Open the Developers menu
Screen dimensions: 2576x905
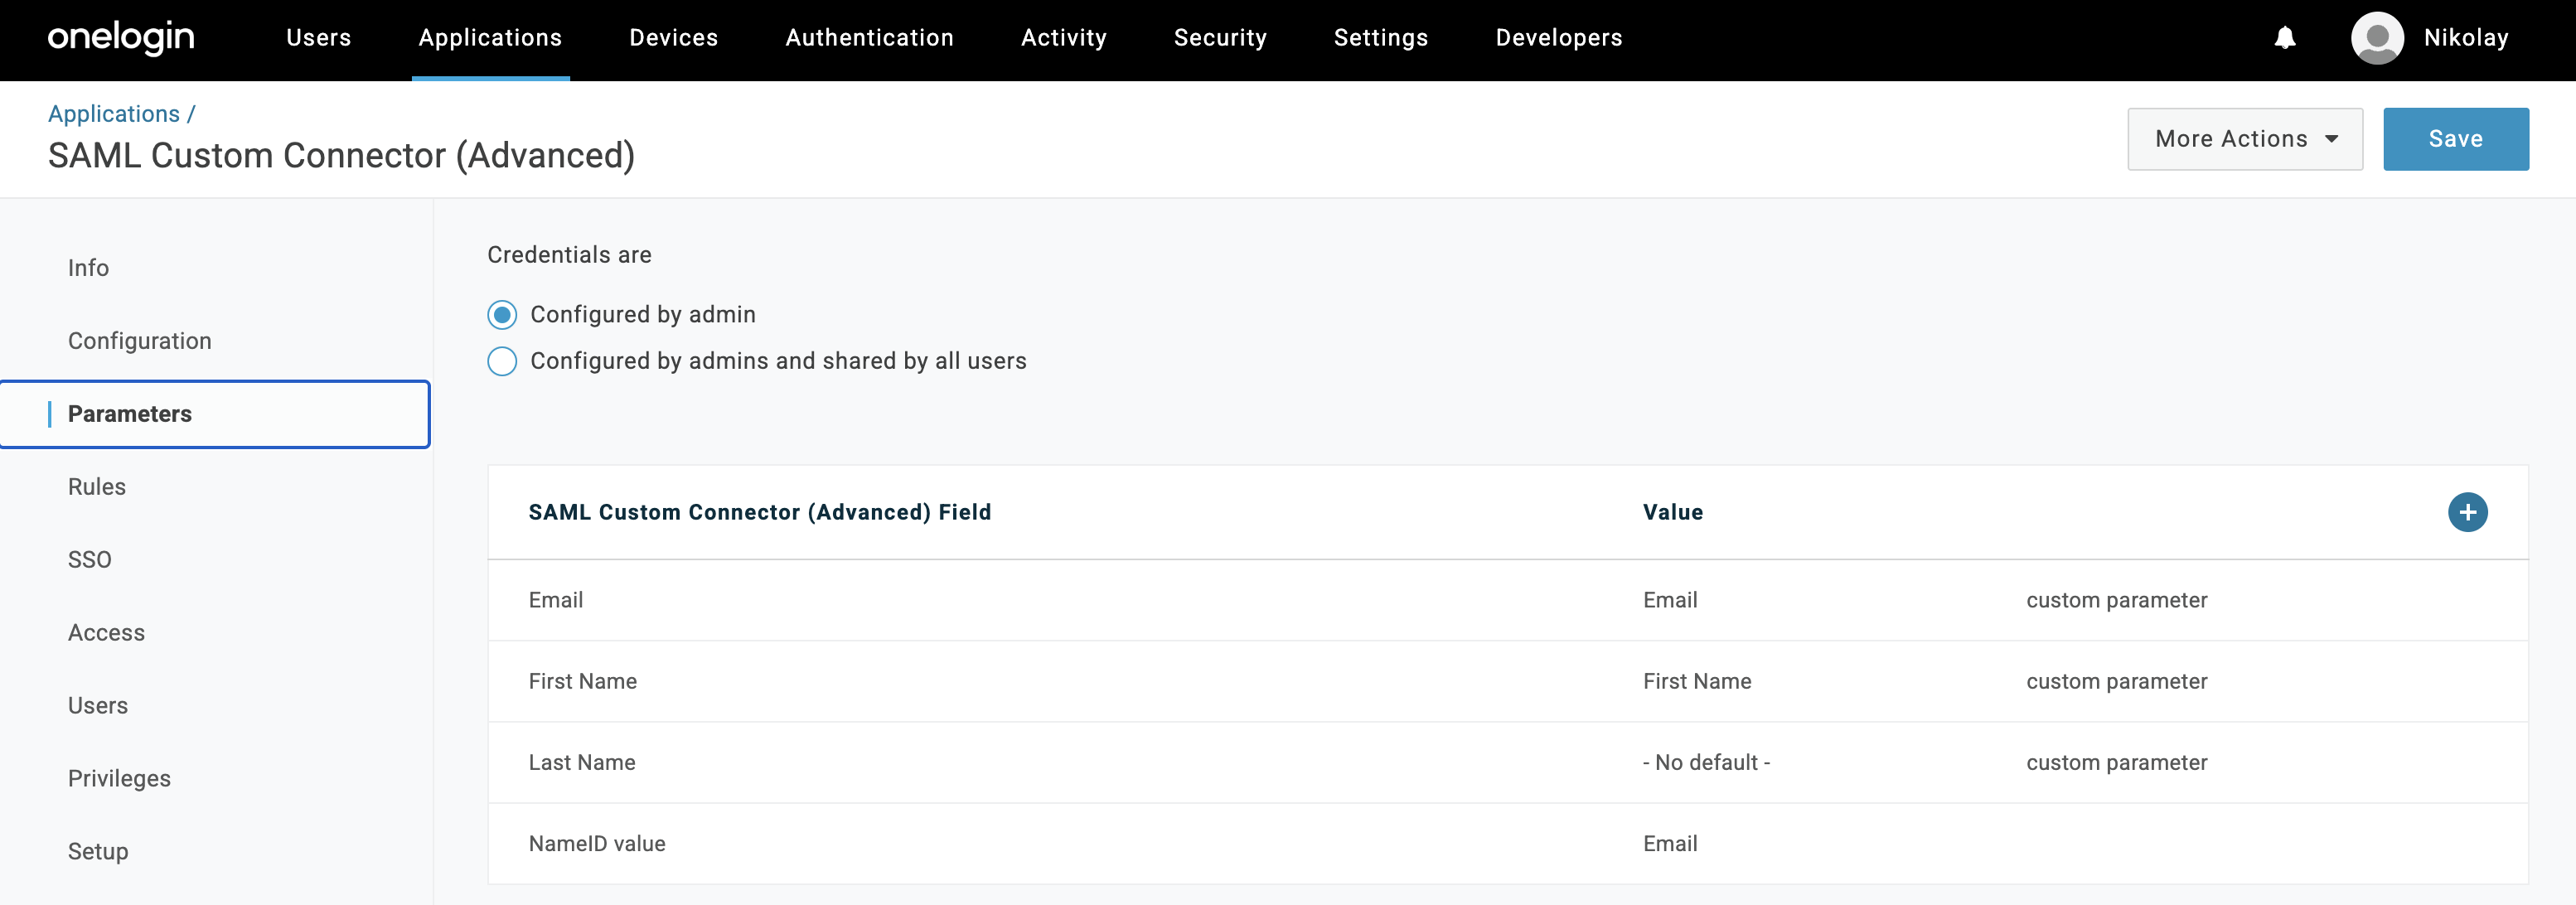(x=1558, y=38)
